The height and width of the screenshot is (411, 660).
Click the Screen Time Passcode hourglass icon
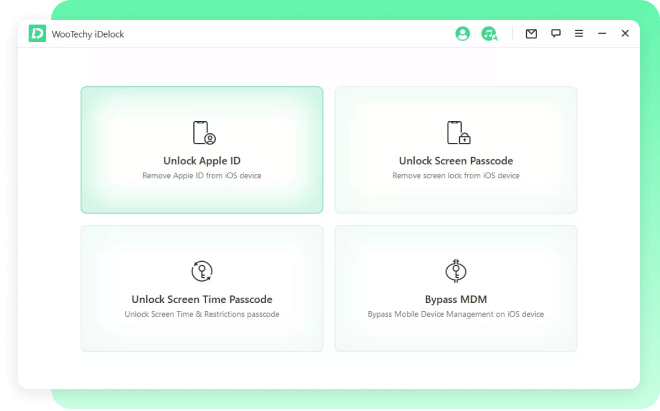click(x=202, y=270)
